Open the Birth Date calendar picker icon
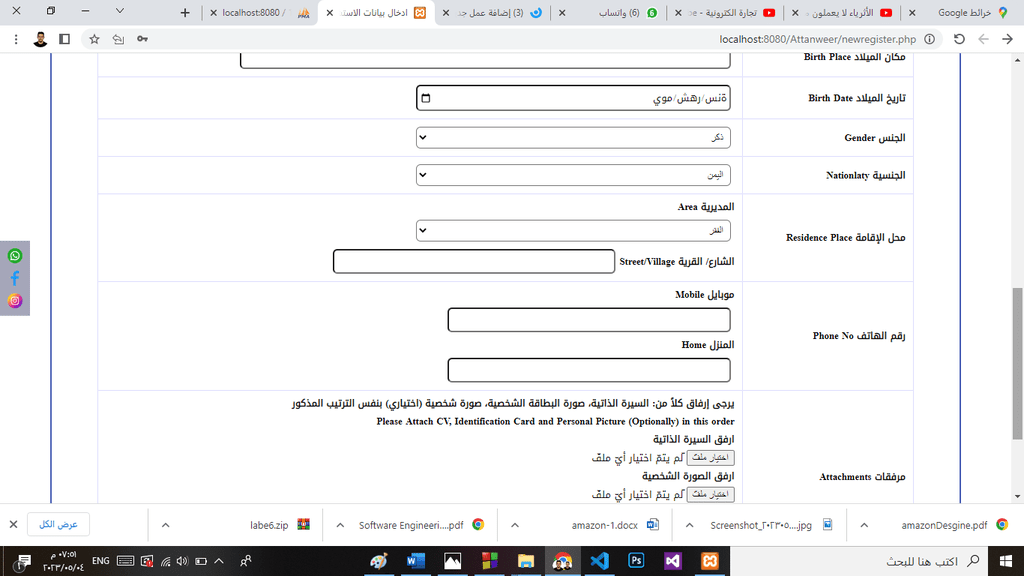Viewport: 1024px width, 576px height. [x=426, y=98]
